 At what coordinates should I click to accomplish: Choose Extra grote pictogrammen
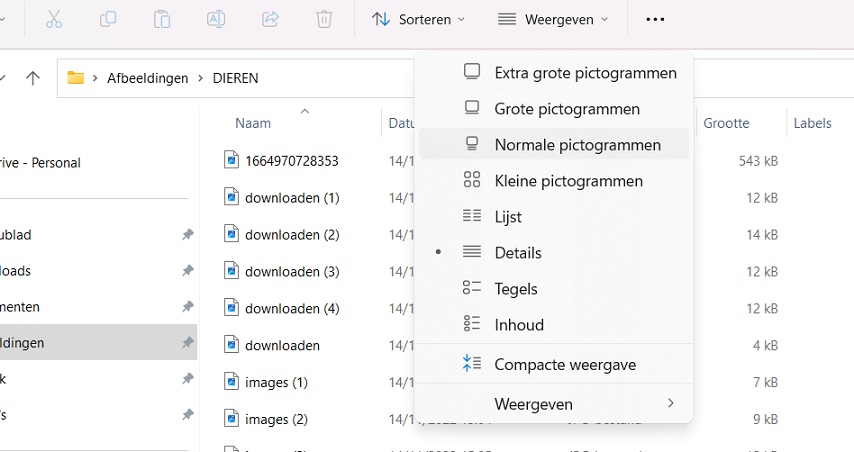[585, 73]
